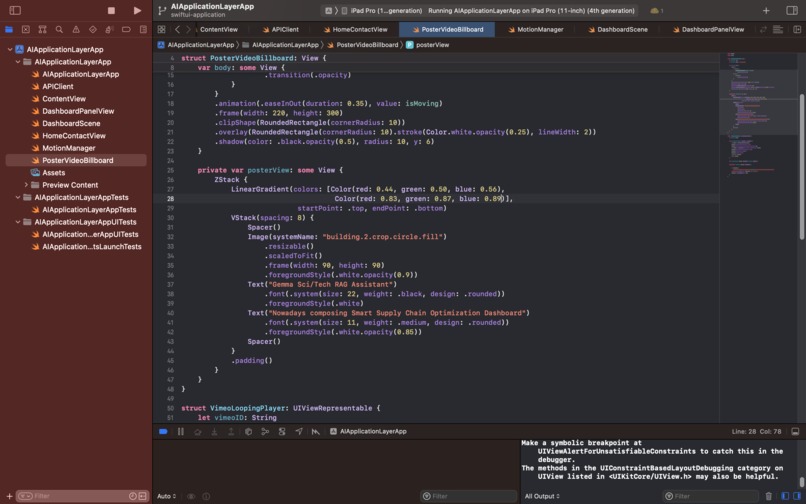Click the Step Over debug button
This screenshot has height=504, width=806.
[x=197, y=431]
